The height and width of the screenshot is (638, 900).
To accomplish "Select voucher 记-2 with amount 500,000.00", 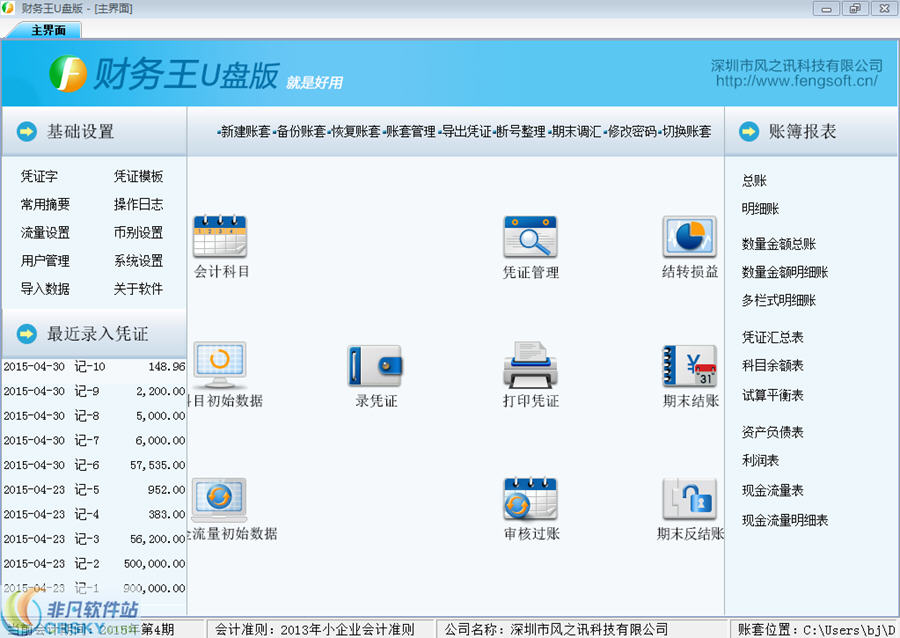I will 94,563.
